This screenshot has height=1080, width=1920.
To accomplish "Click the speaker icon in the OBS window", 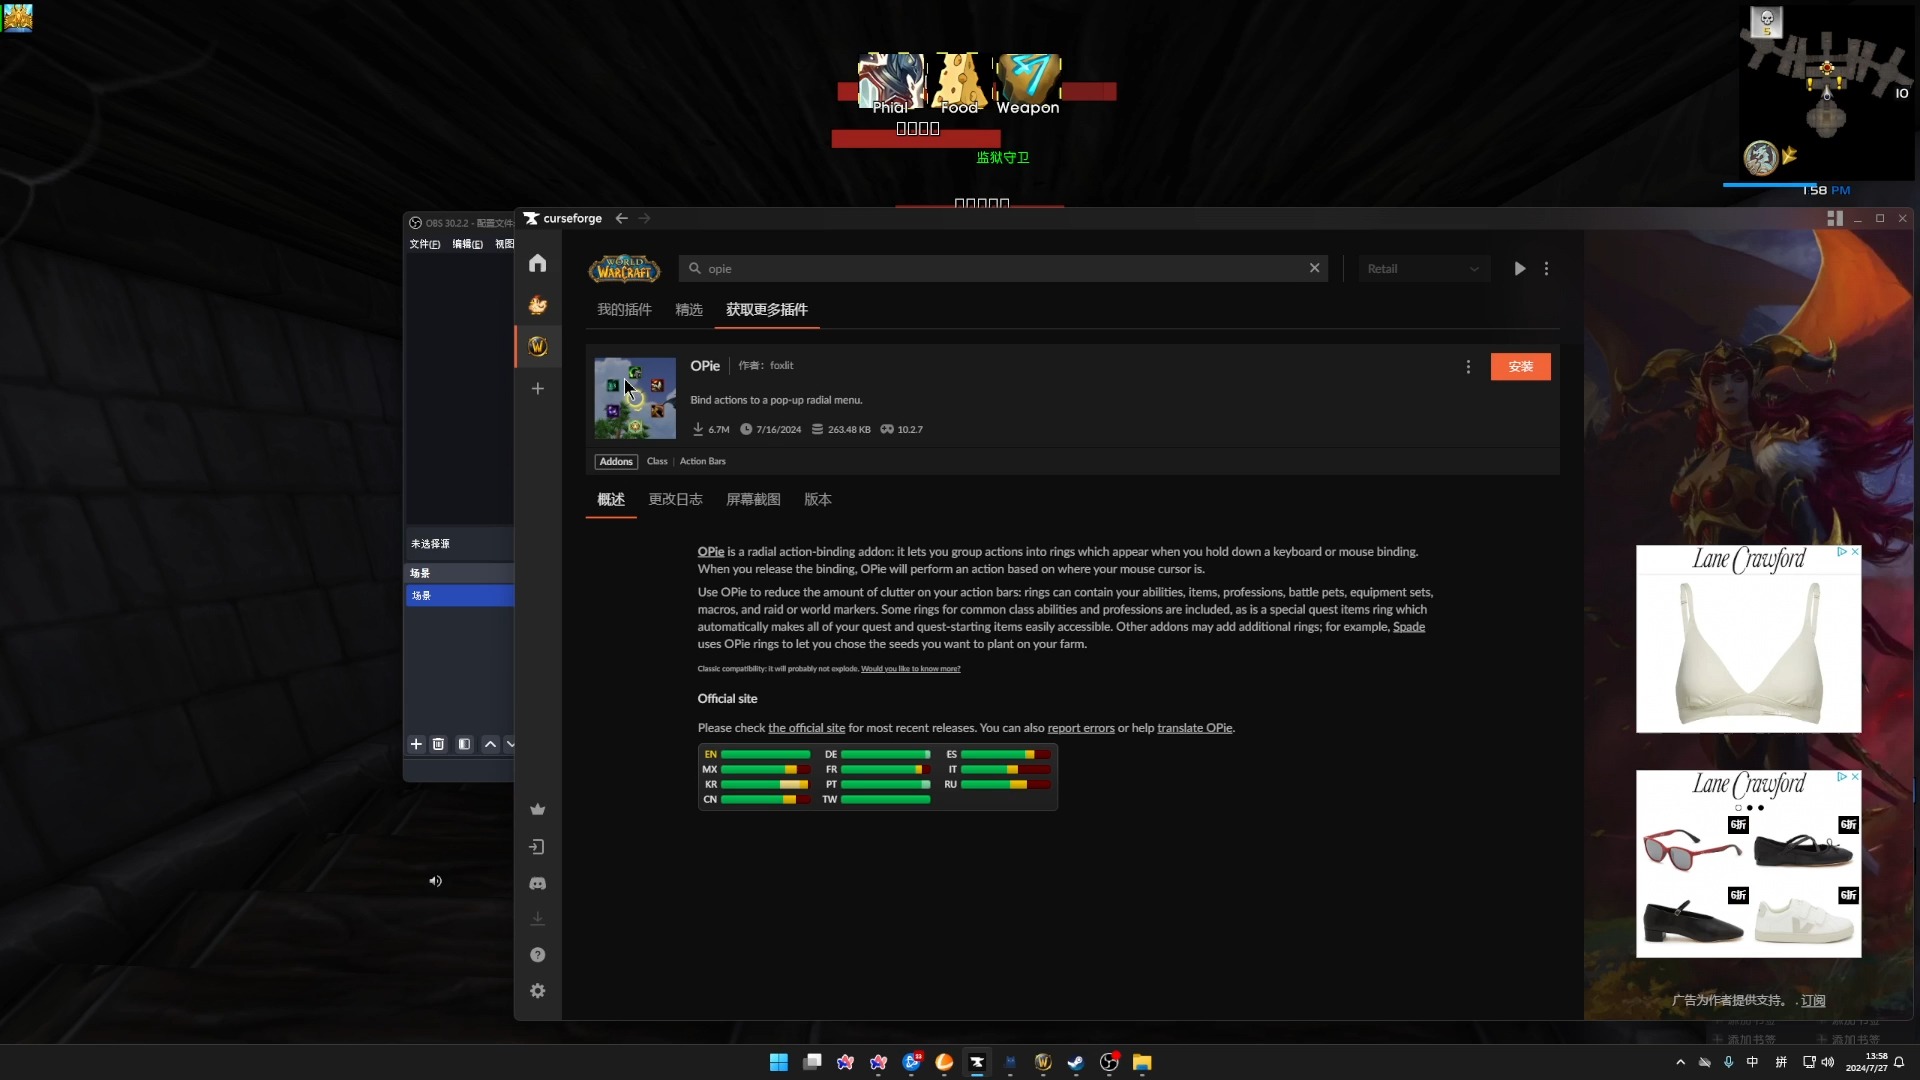I will click(435, 881).
